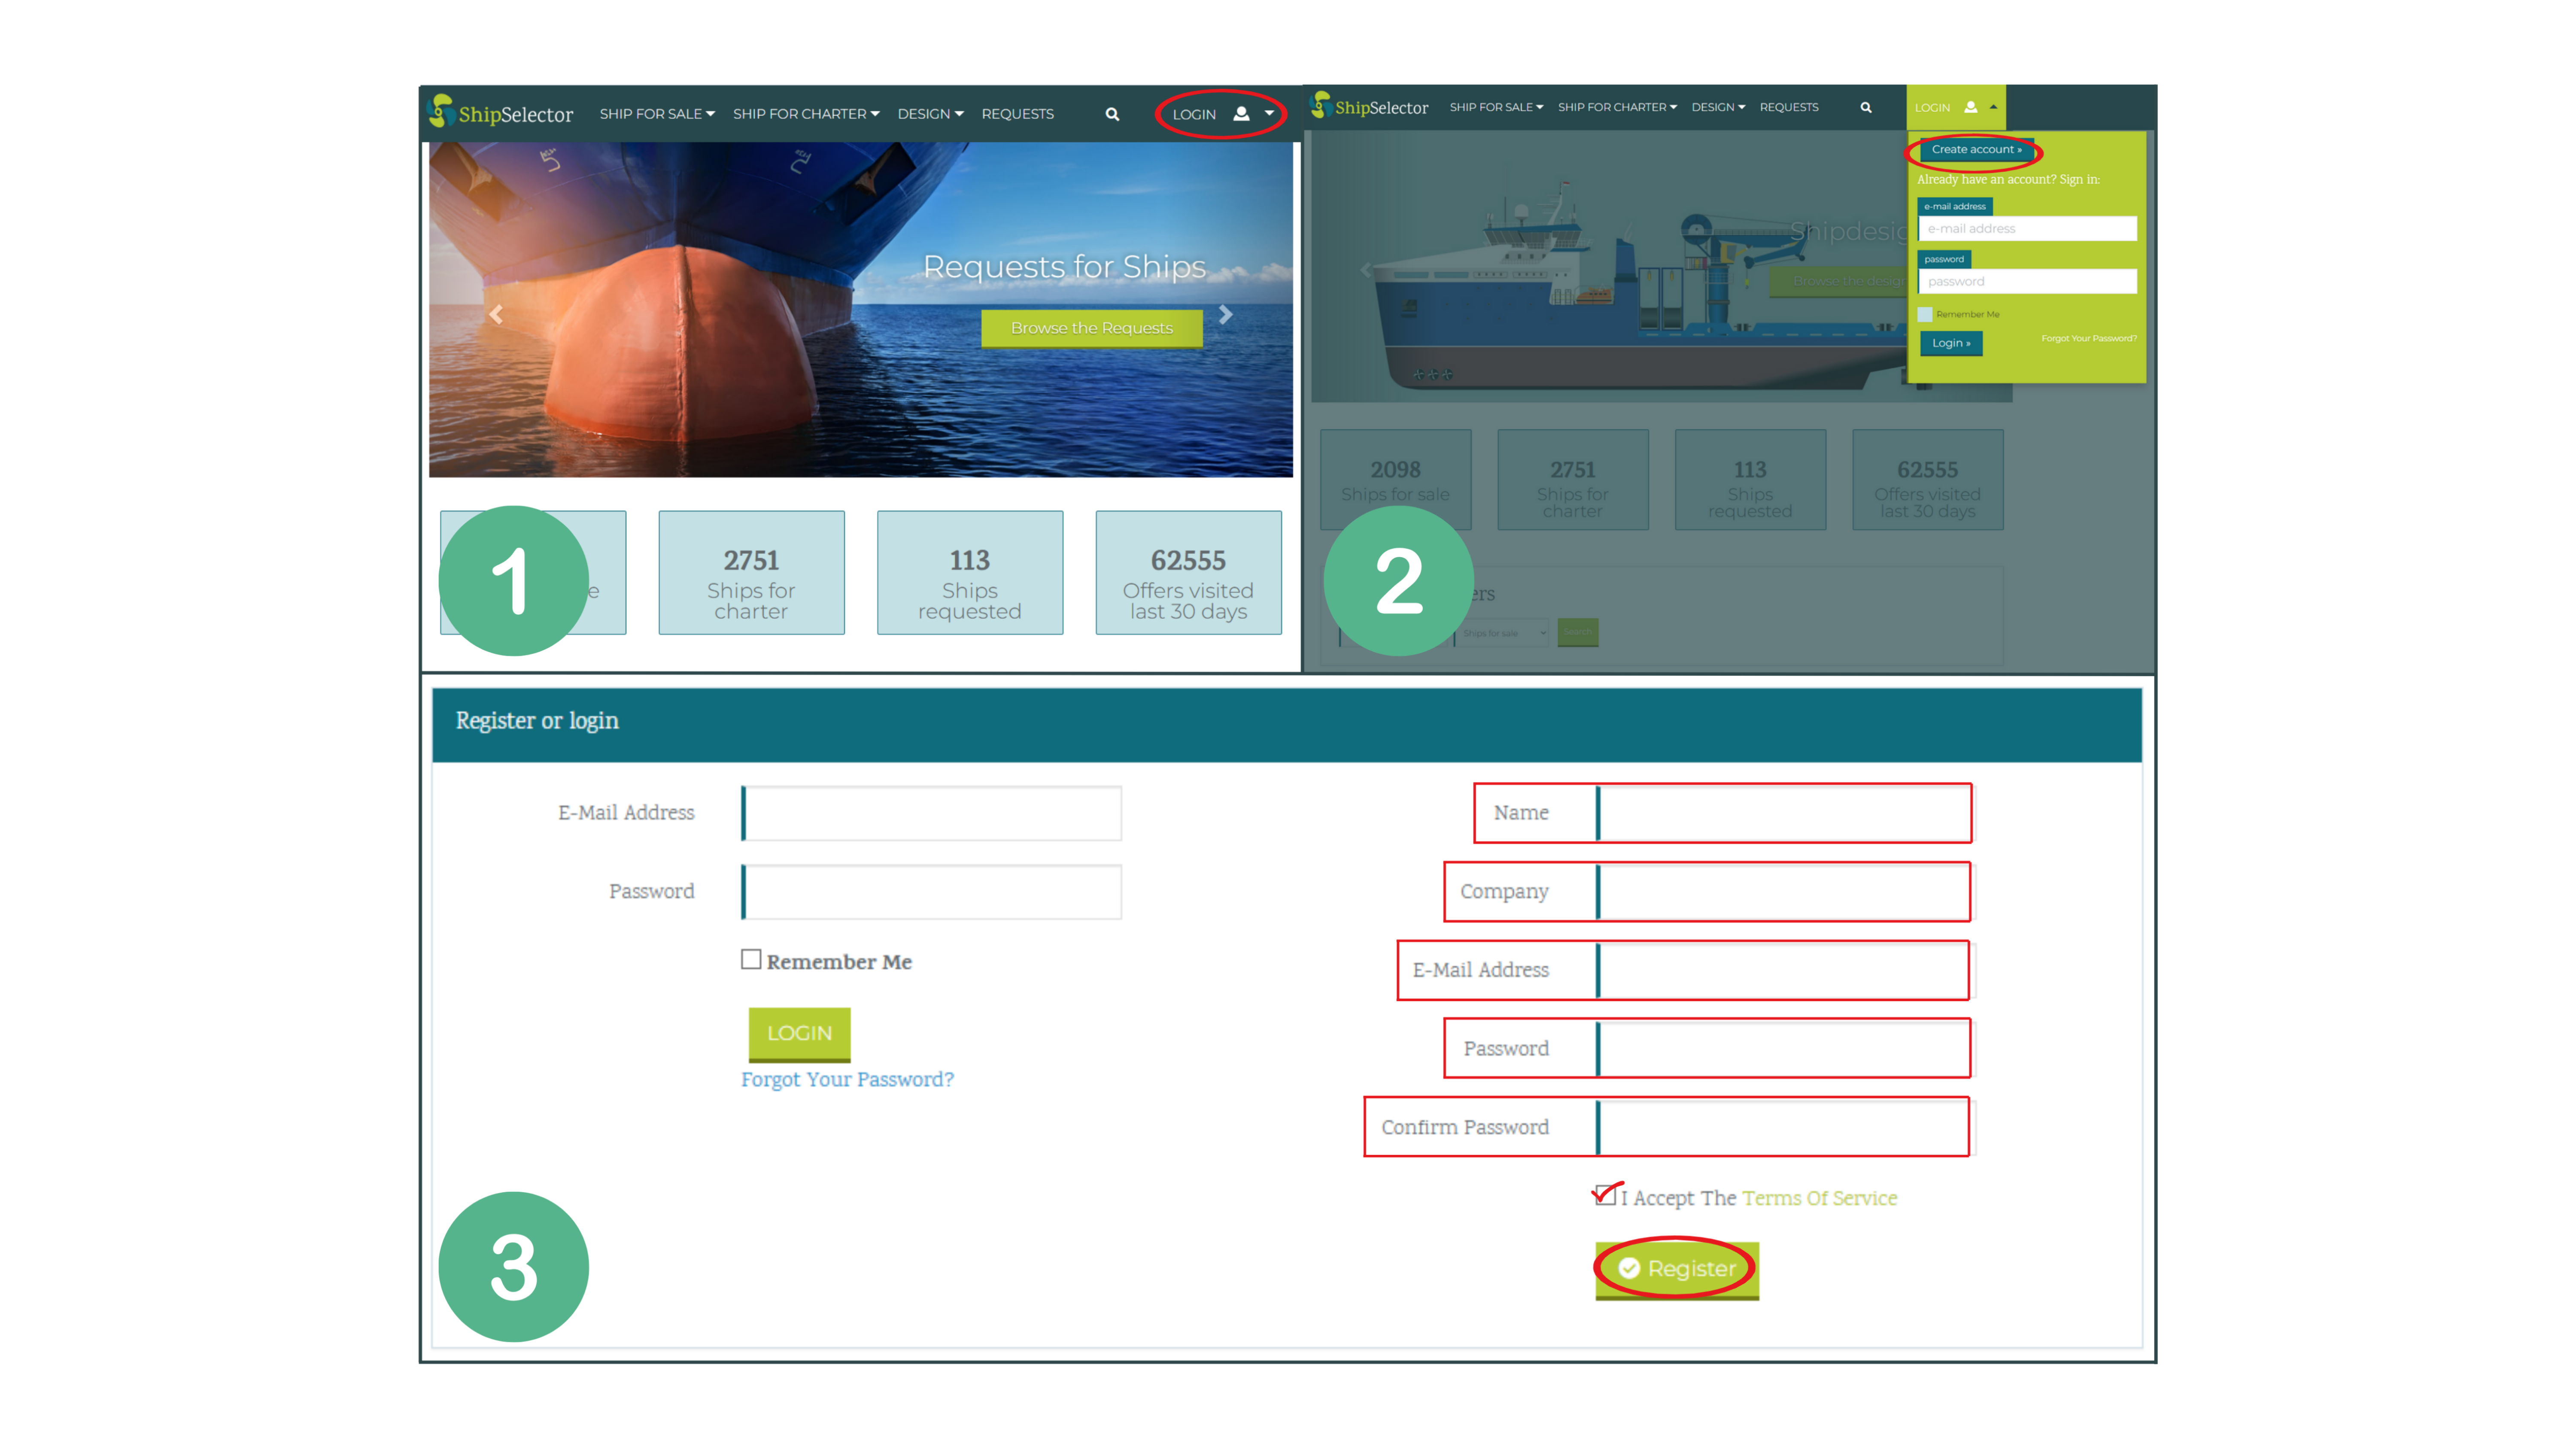The width and height of the screenshot is (2576, 1449).
Task: Open SHIP FOR SALE menu in panel 1
Action: pyautogui.click(x=657, y=114)
